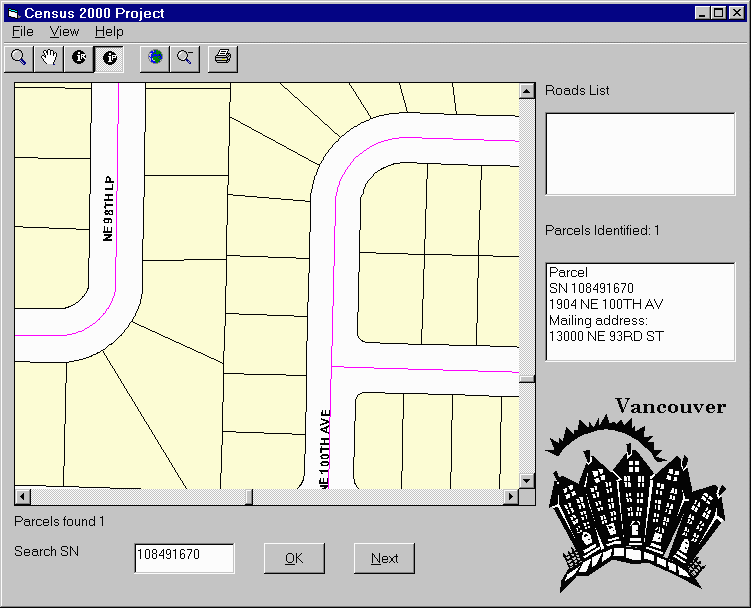
Task: Click the map's scroll left arrow
Action: [22, 497]
